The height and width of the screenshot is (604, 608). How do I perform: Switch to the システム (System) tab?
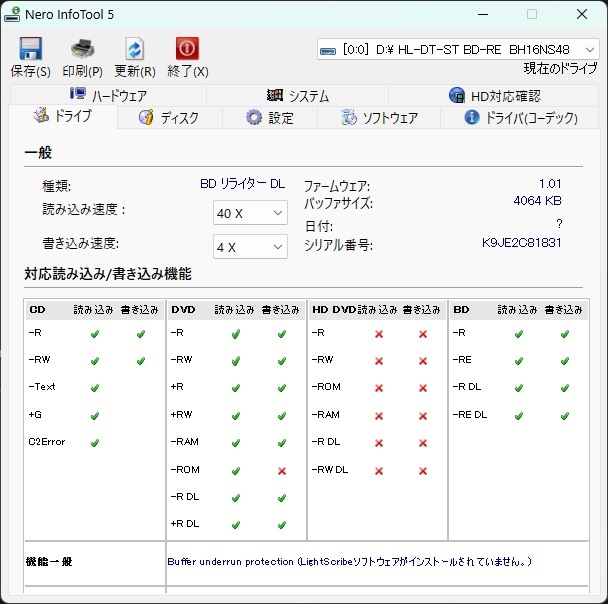click(298, 96)
